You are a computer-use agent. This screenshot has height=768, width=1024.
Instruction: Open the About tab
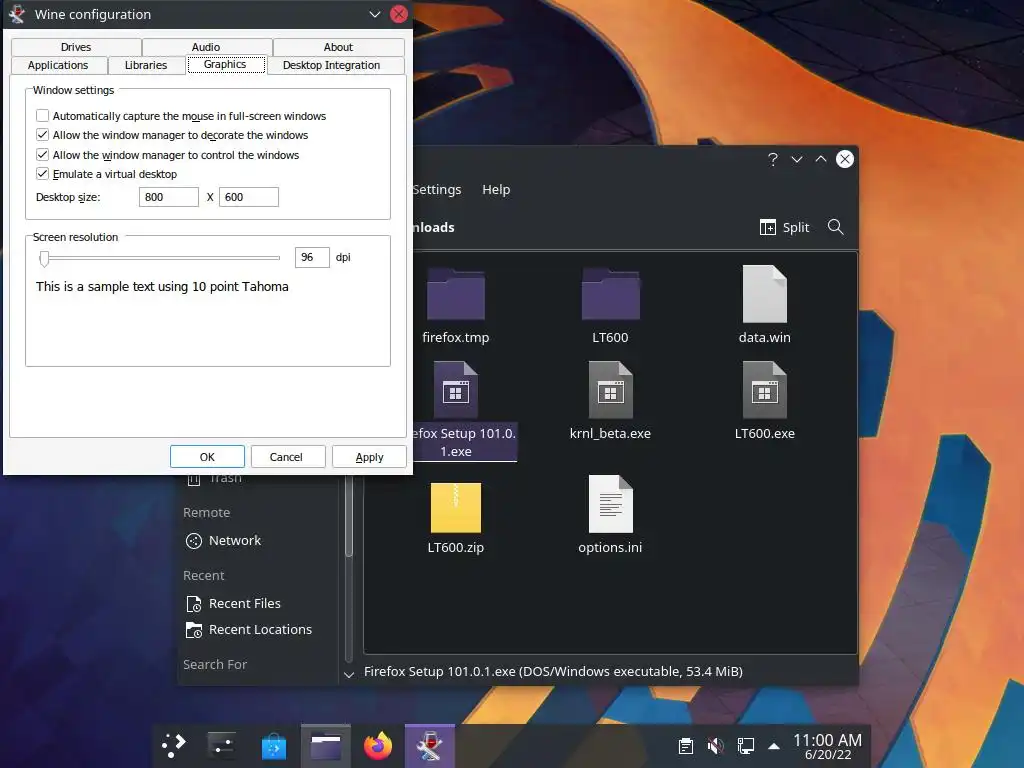point(338,47)
